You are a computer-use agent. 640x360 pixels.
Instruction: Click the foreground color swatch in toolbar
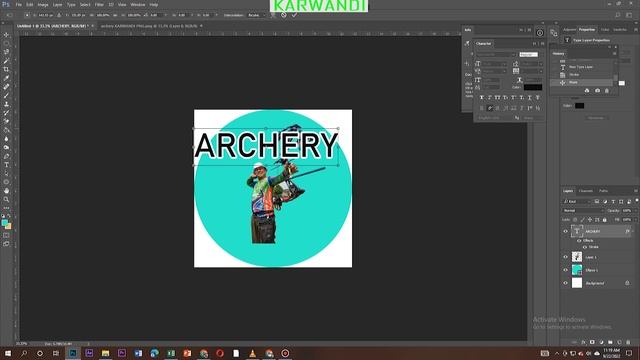[4, 222]
